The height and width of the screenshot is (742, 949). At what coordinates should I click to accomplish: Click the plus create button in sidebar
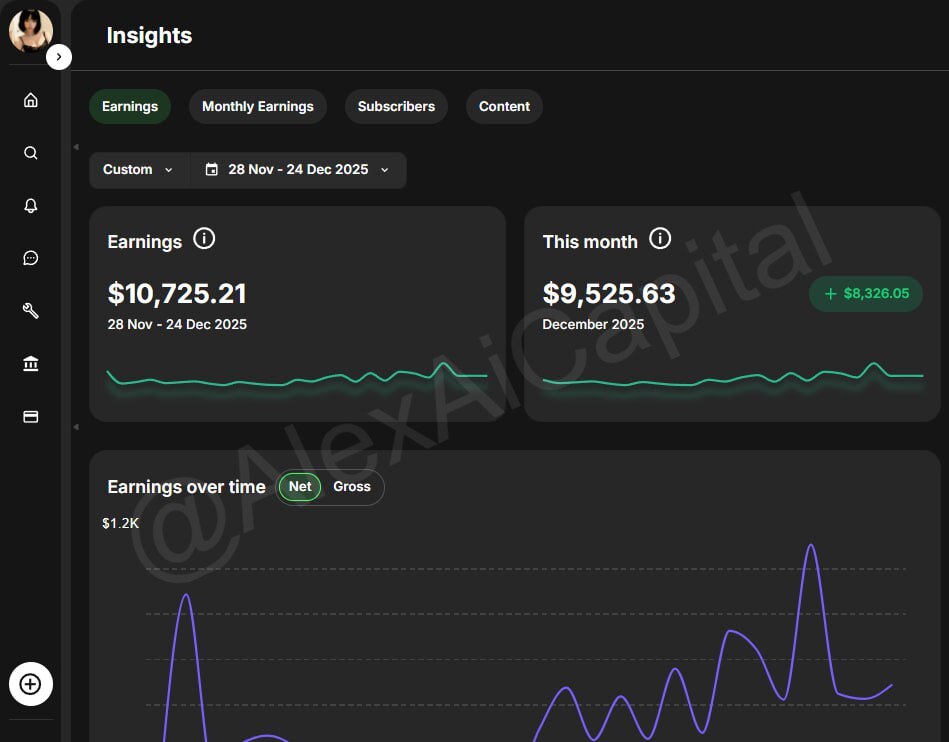[x=31, y=684]
